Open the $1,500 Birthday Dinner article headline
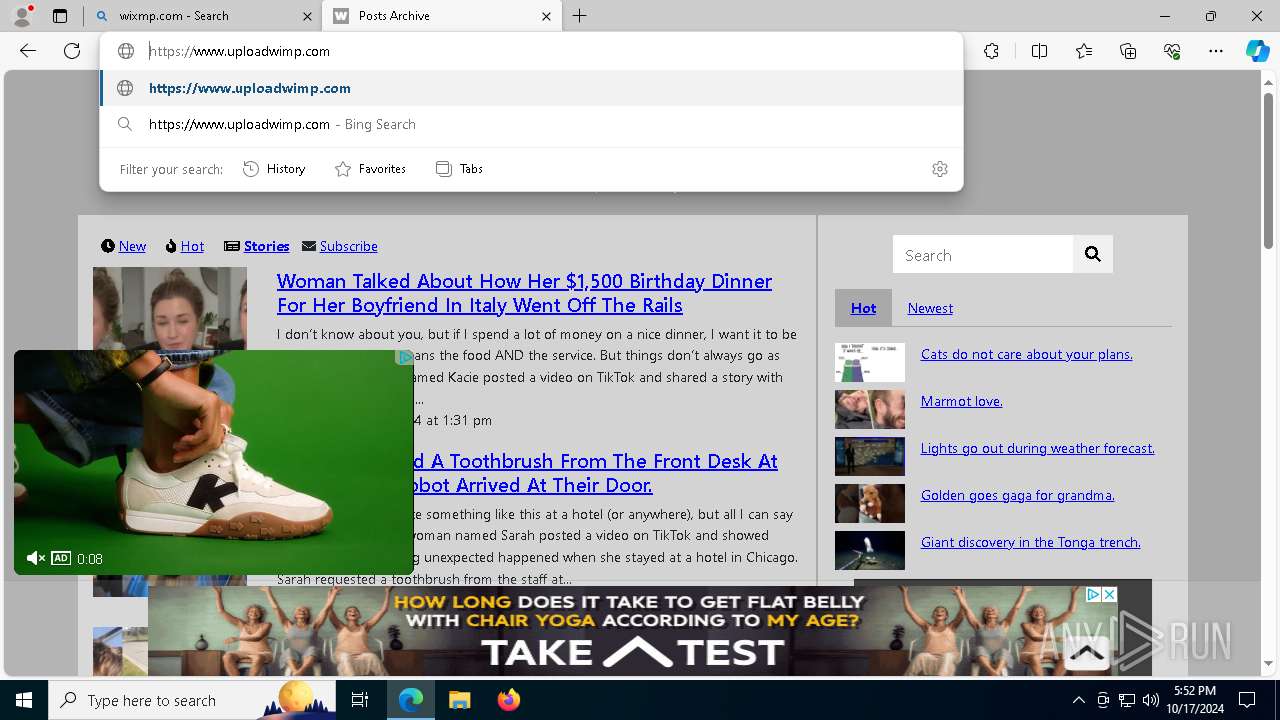 coord(524,293)
